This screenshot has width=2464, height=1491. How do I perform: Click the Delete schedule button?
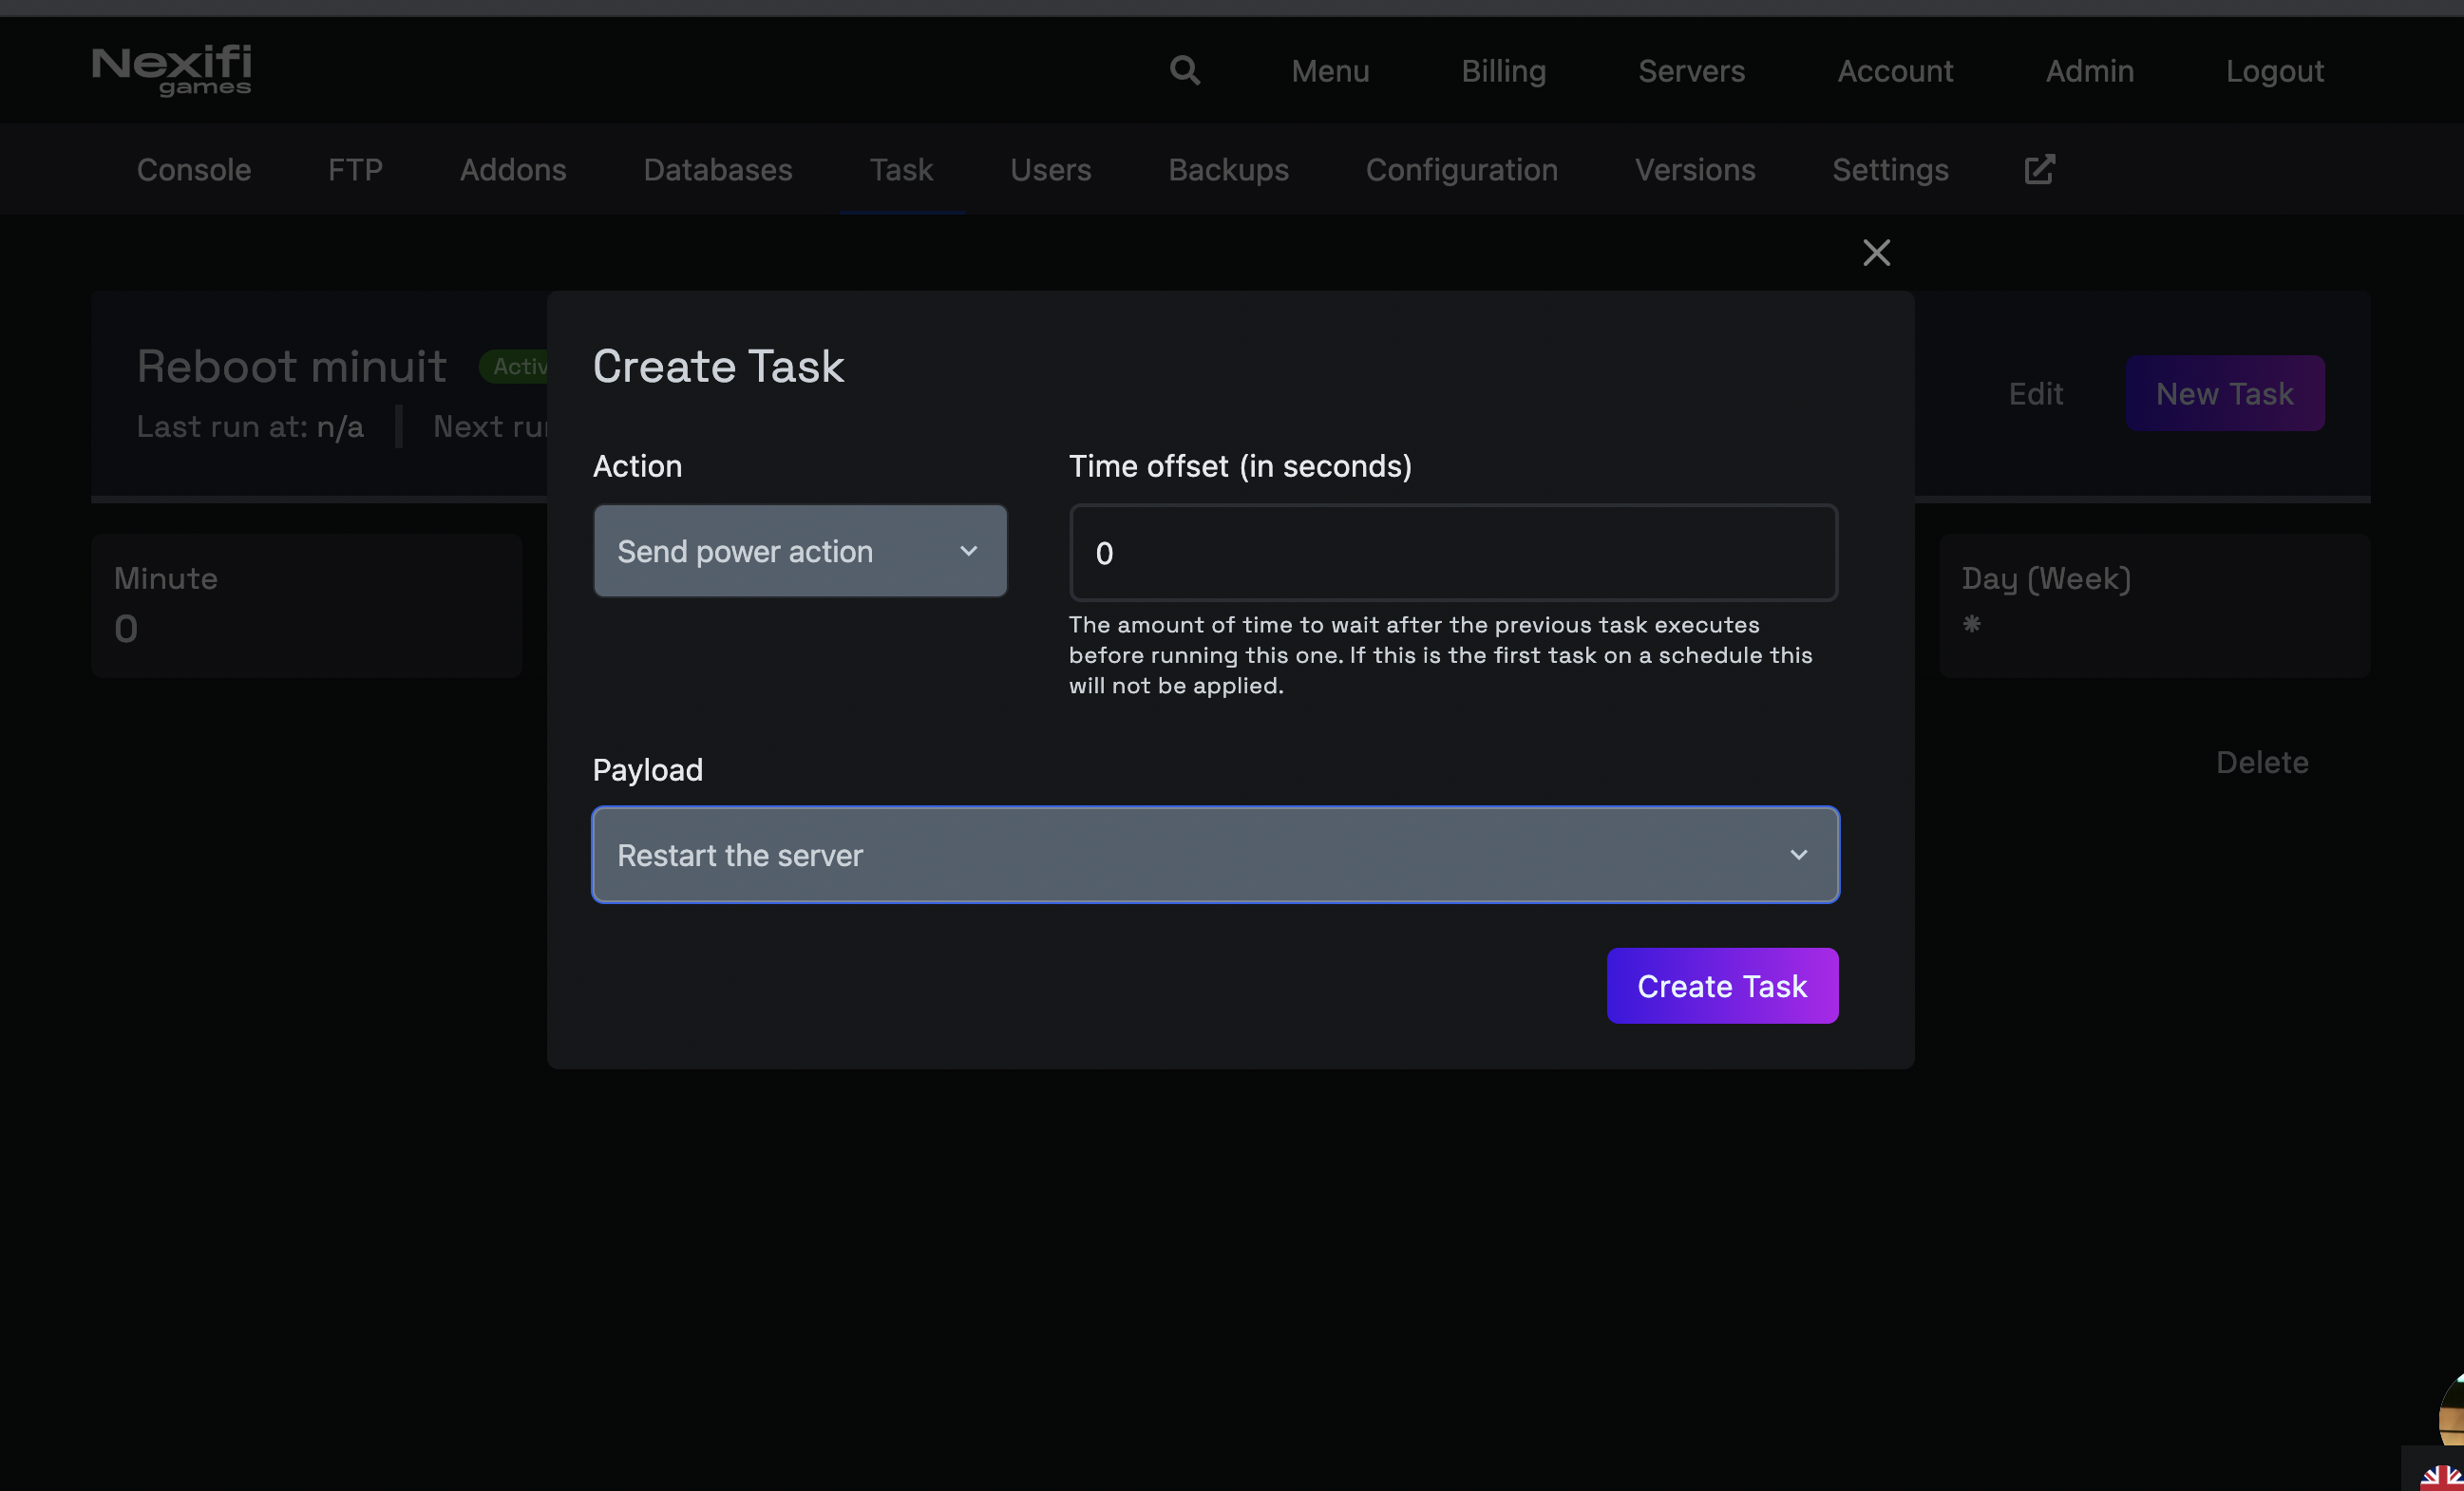2262,762
